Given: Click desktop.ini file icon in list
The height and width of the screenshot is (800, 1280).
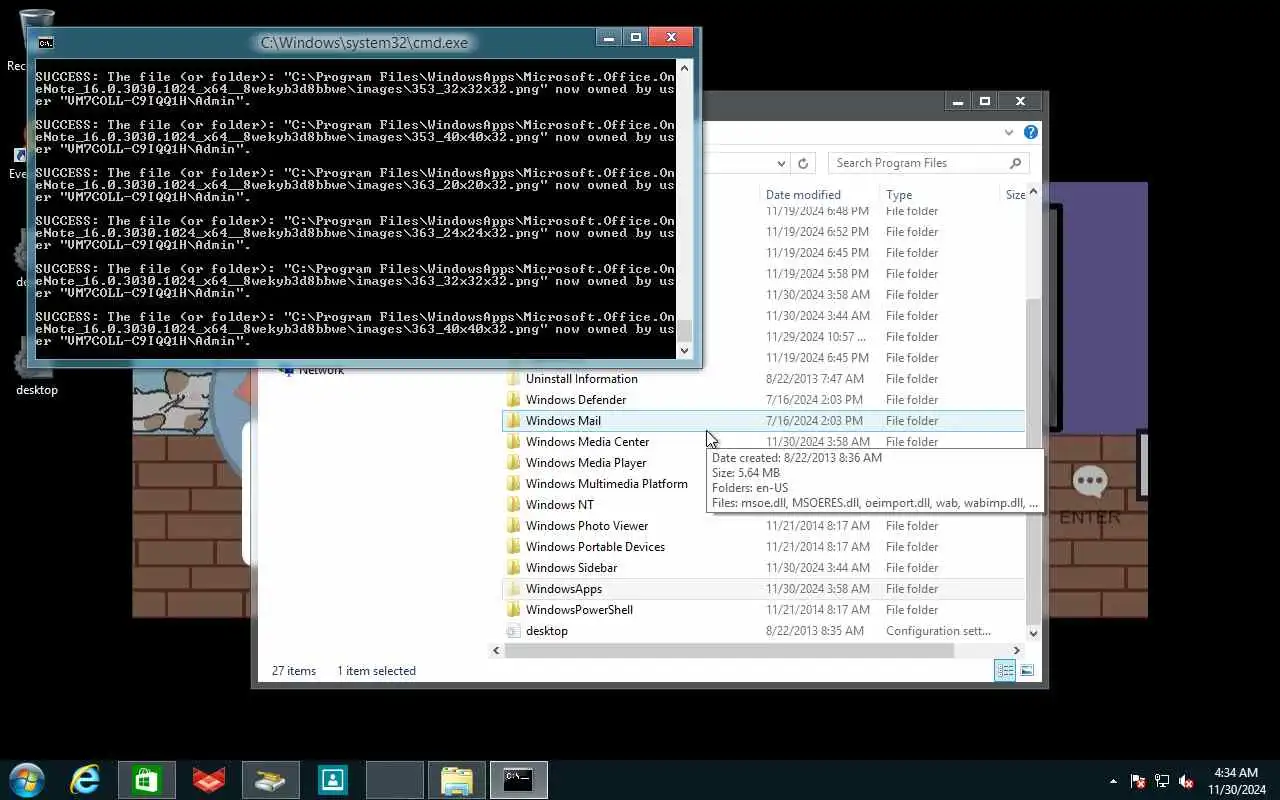Looking at the screenshot, I should (x=513, y=631).
